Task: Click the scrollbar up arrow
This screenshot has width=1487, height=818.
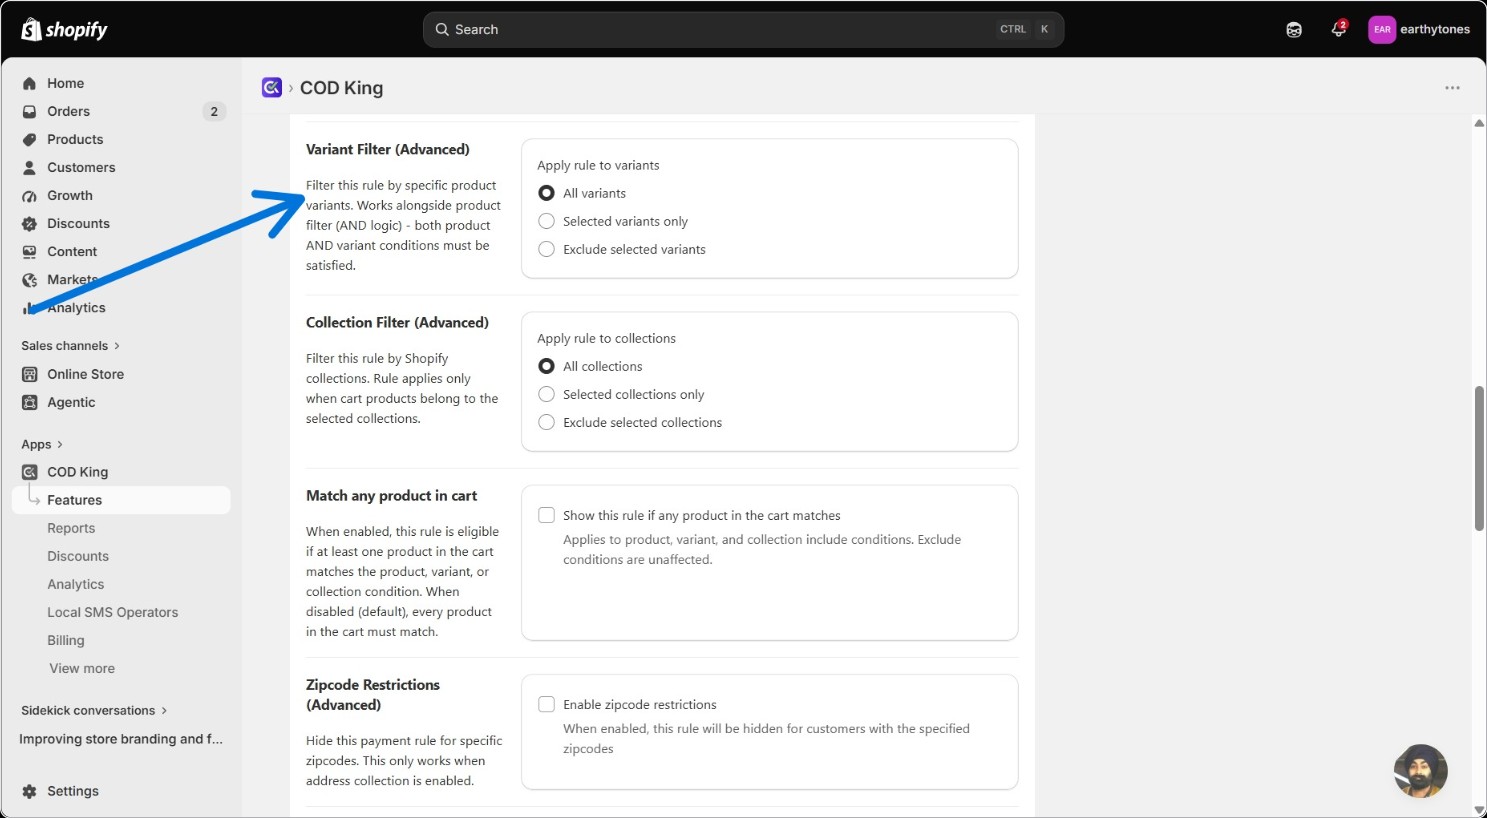Action: [1479, 123]
